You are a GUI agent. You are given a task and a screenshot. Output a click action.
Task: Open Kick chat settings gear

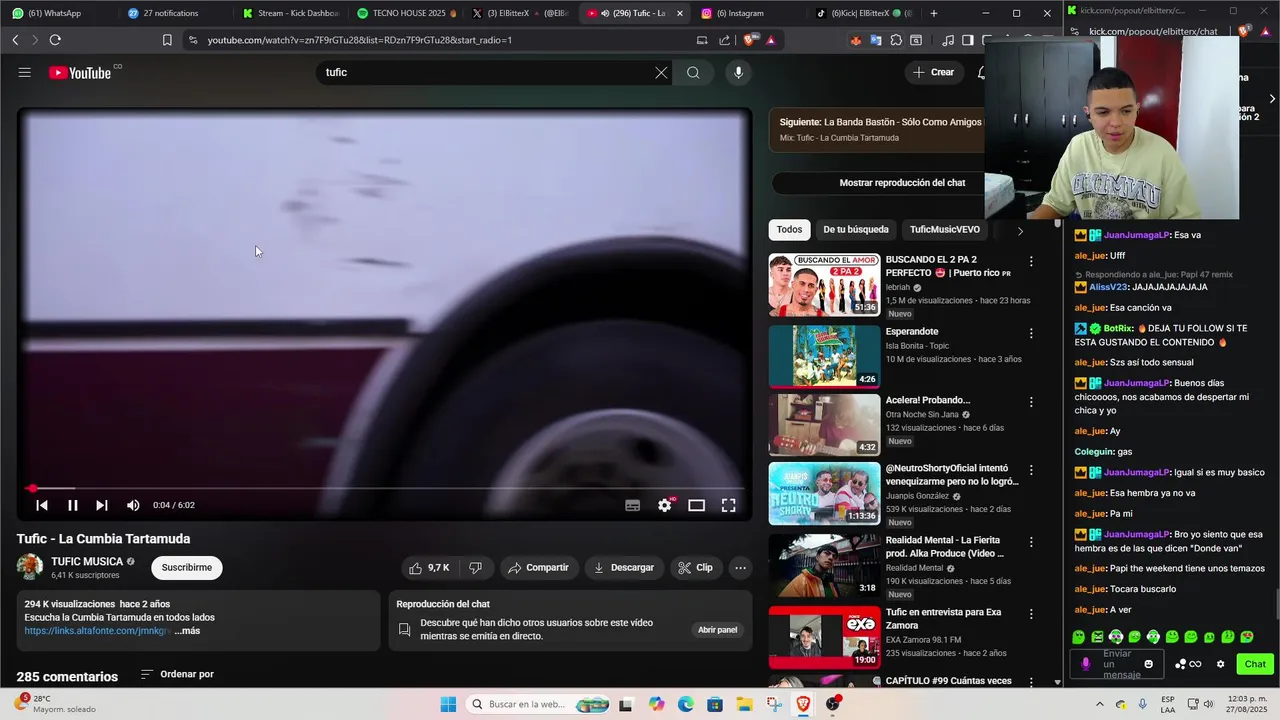click(1220, 664)
